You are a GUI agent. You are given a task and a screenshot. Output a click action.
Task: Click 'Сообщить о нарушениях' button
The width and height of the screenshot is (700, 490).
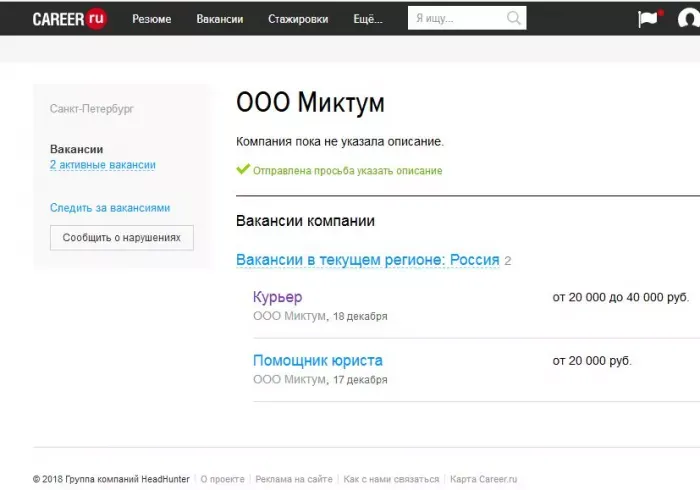121,237
